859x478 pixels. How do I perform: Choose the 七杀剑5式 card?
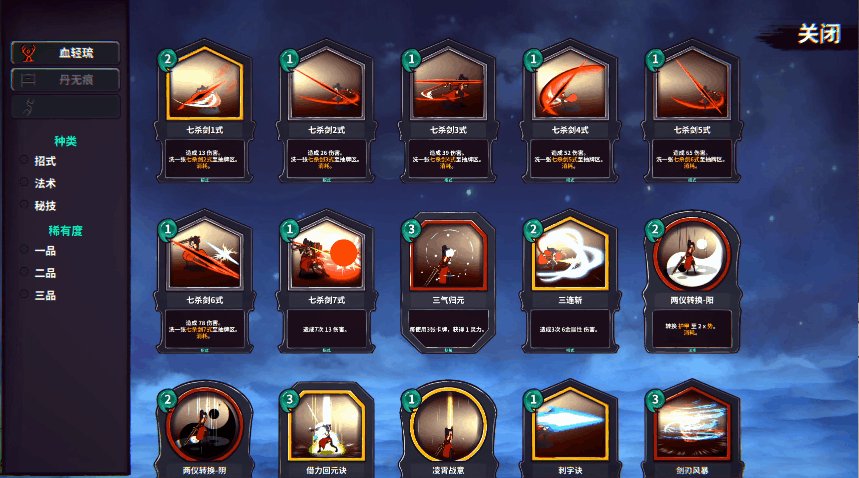[x=692, y=111]
